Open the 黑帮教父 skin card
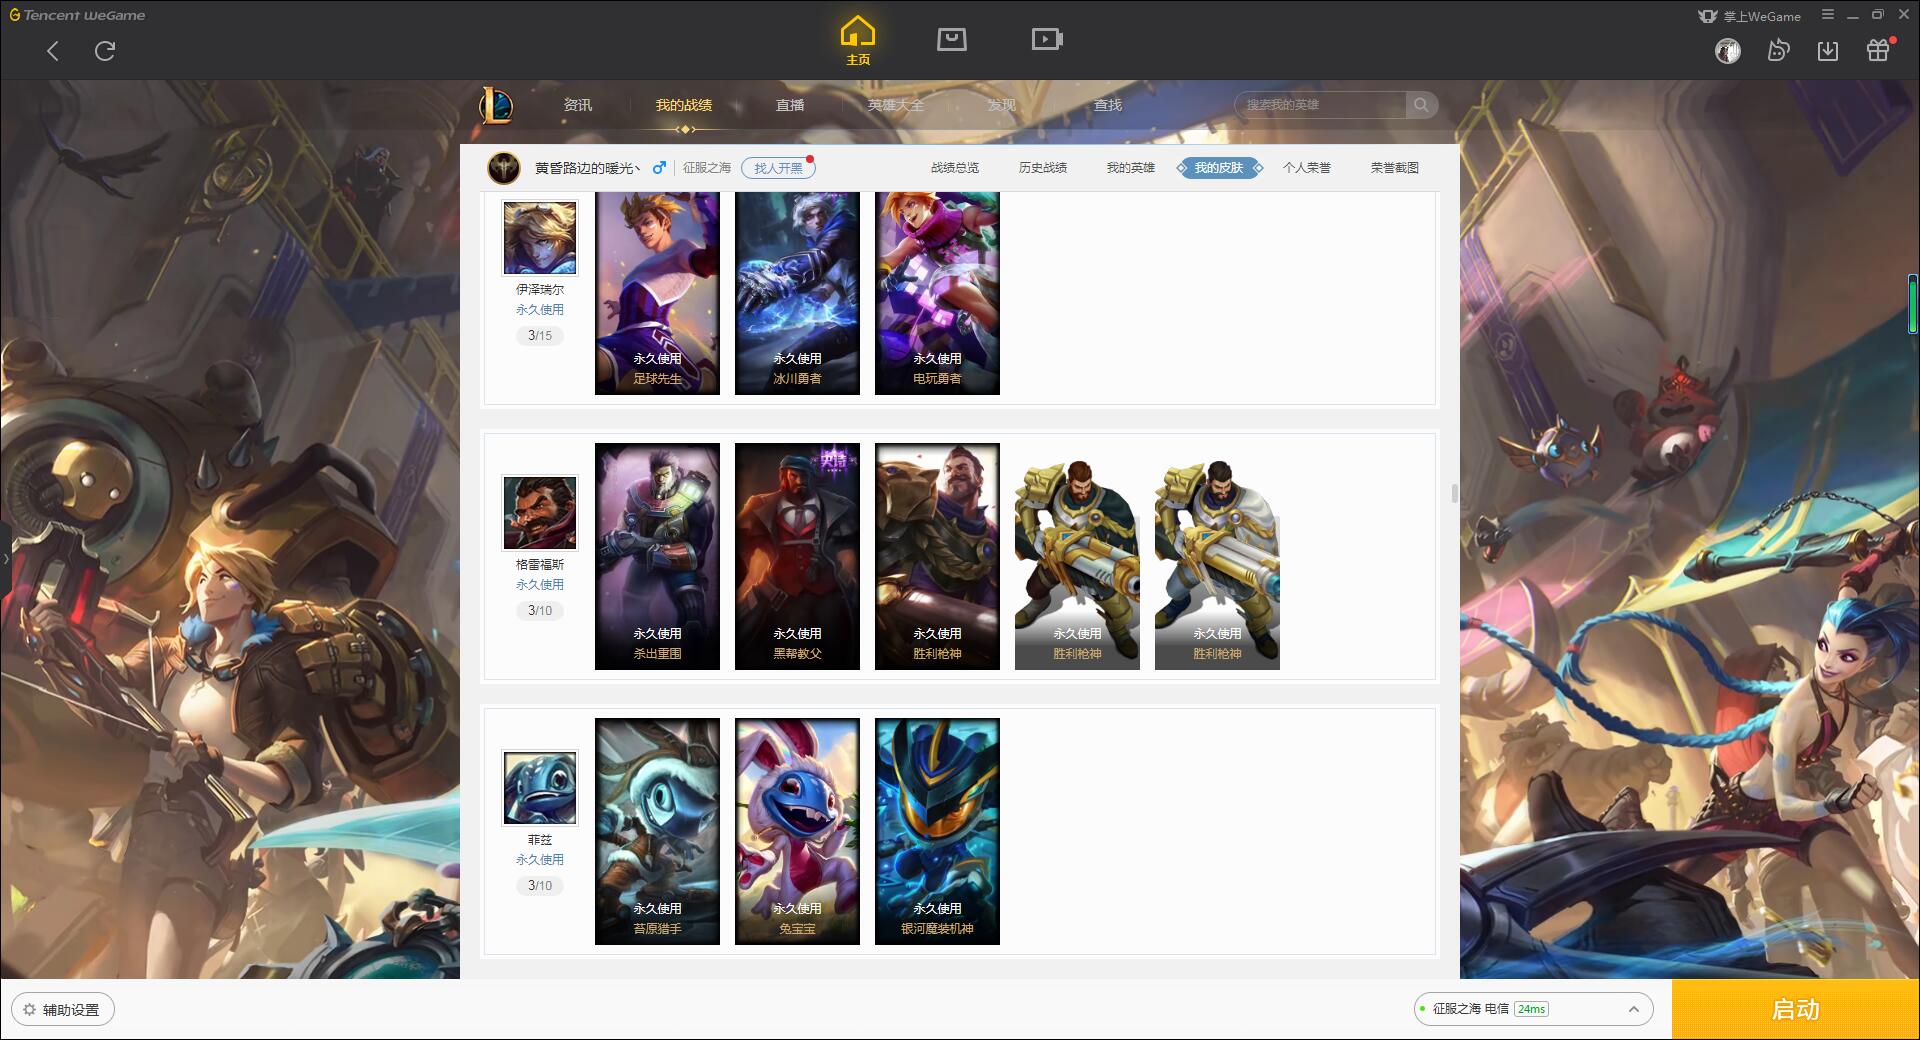Viewport: 1920px width, 1040px height. (x=797, y=556)
